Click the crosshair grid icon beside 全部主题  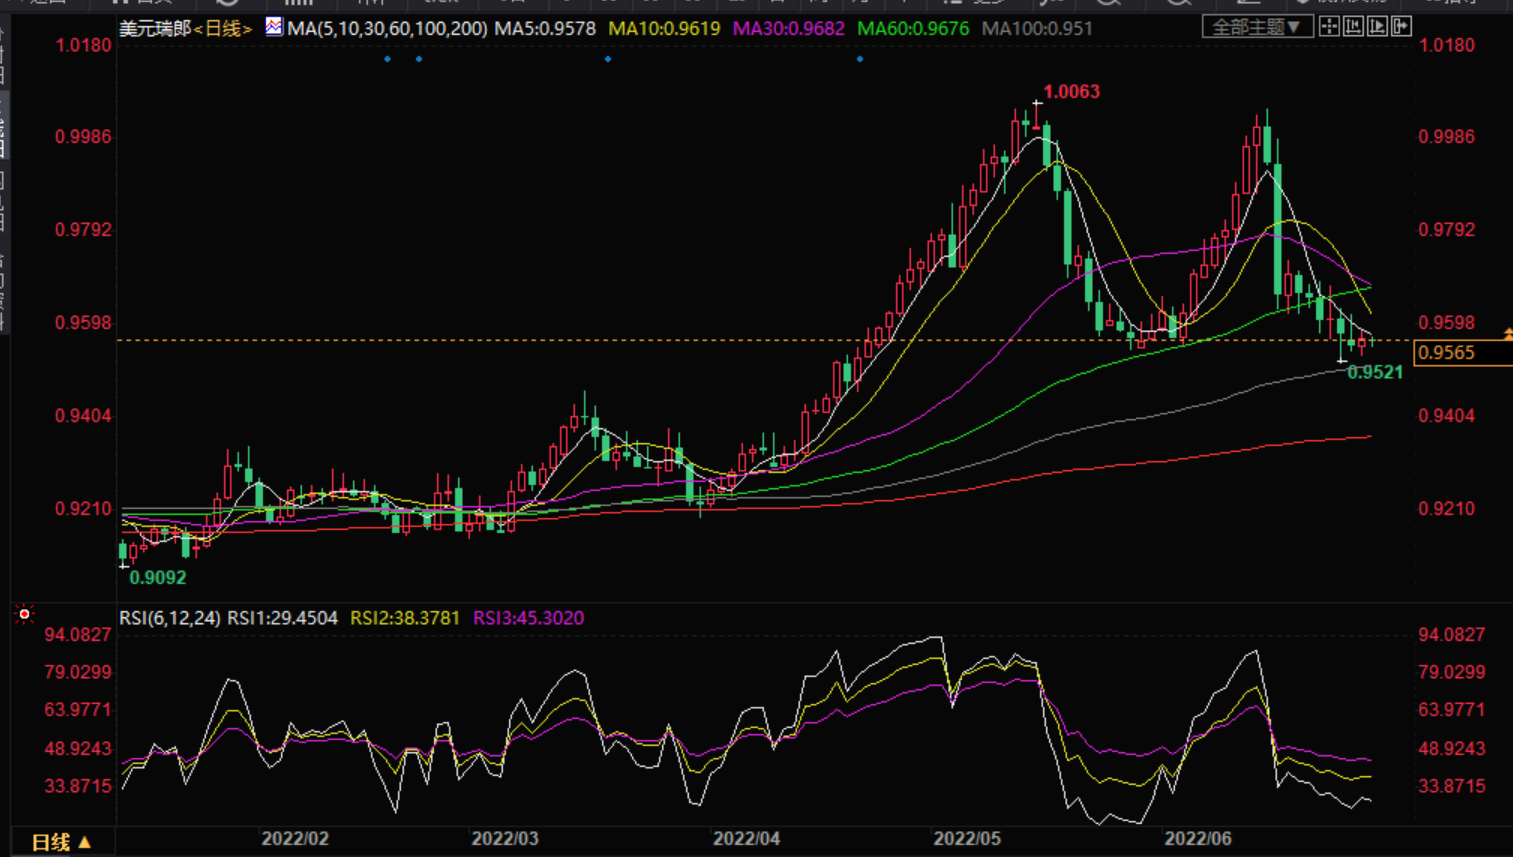[x=1329, y=27]
